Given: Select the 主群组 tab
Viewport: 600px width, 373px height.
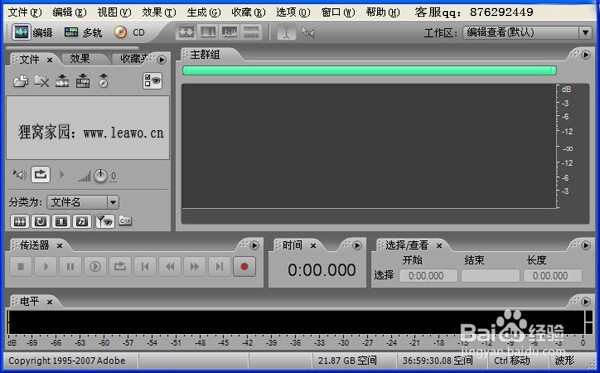Looking at the screenshot, I should coord(205,55).
